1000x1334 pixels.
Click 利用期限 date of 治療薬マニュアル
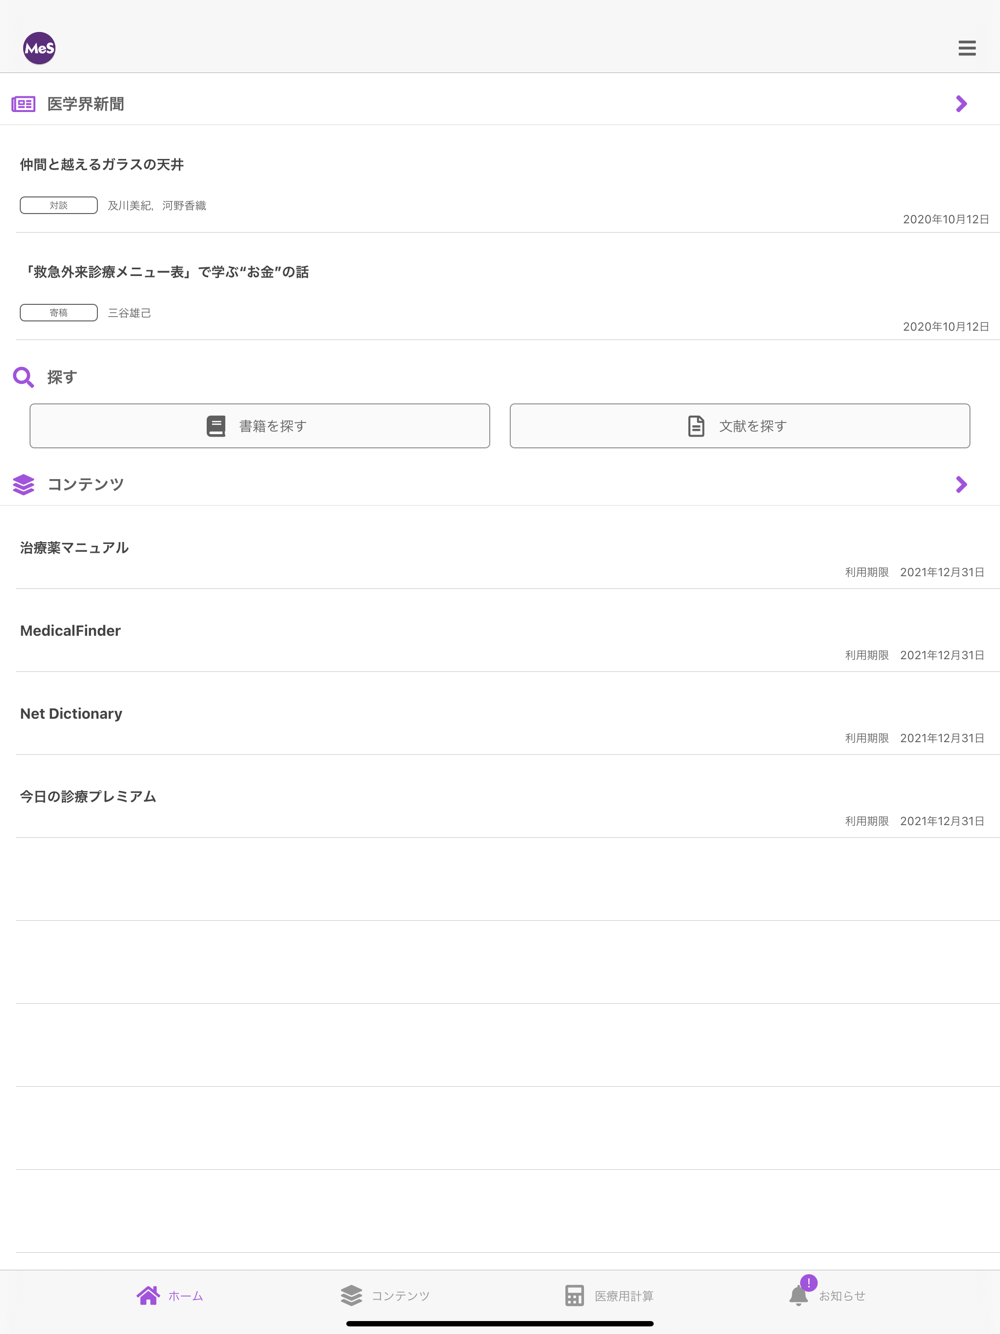(915, 572)
